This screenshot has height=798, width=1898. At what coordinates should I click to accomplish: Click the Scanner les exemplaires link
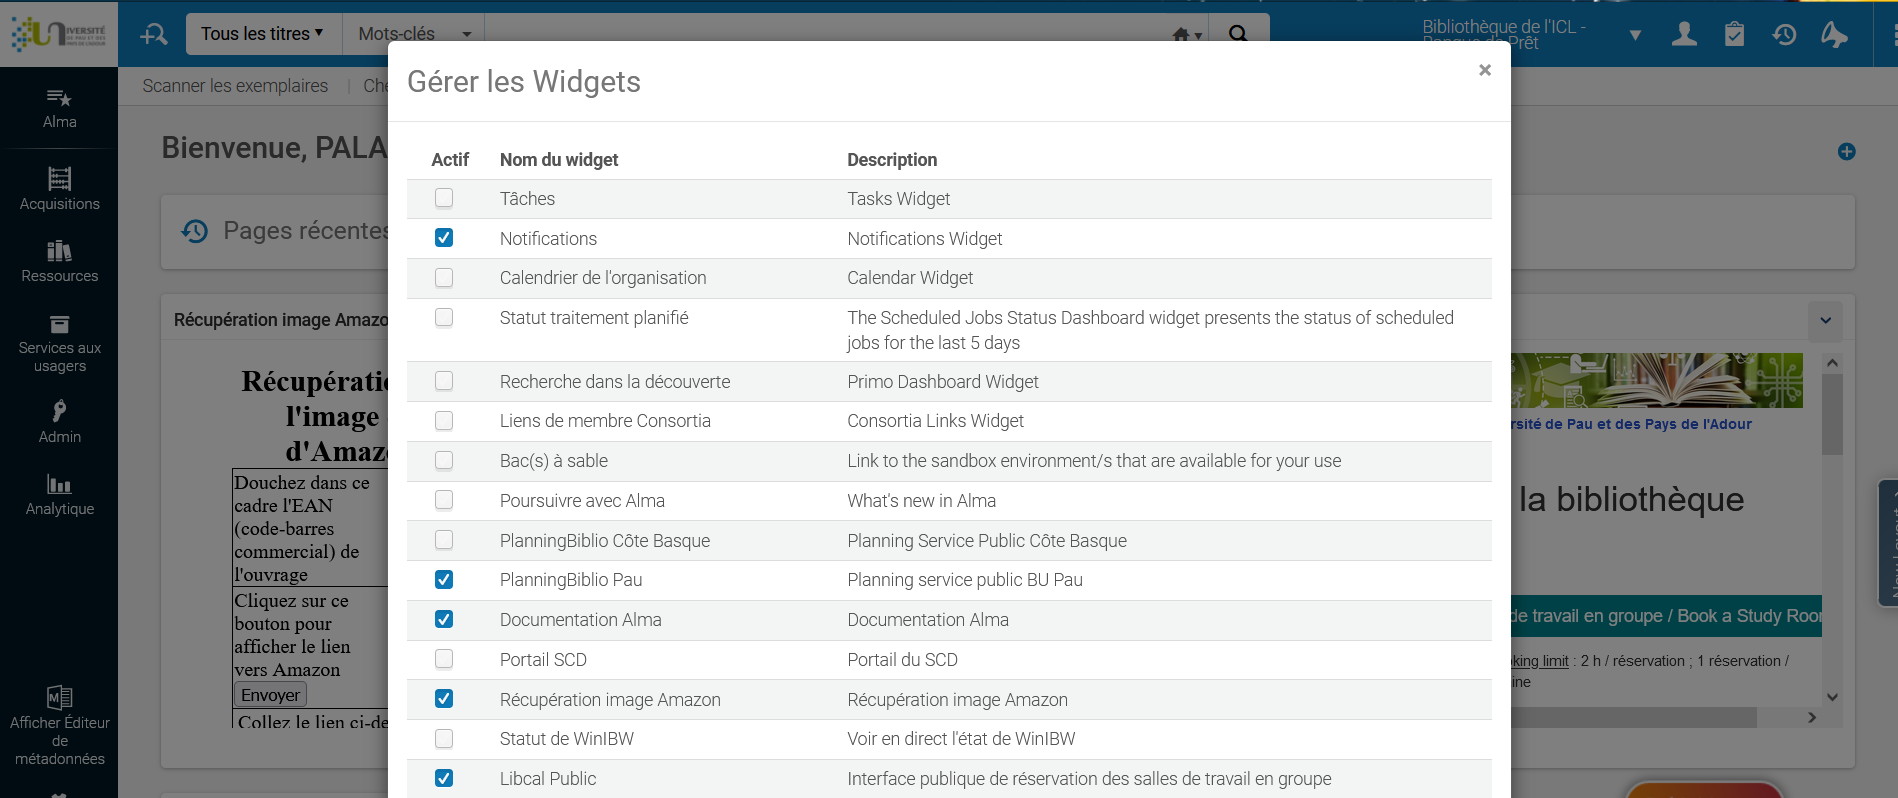pos(235,86)
